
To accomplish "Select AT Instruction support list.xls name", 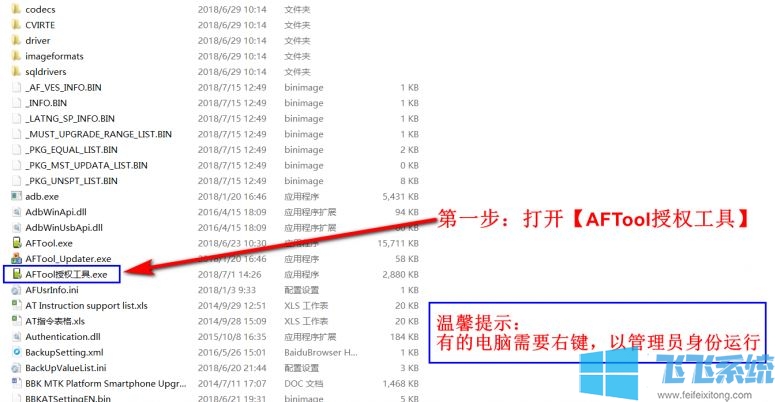I will point(87,306).
